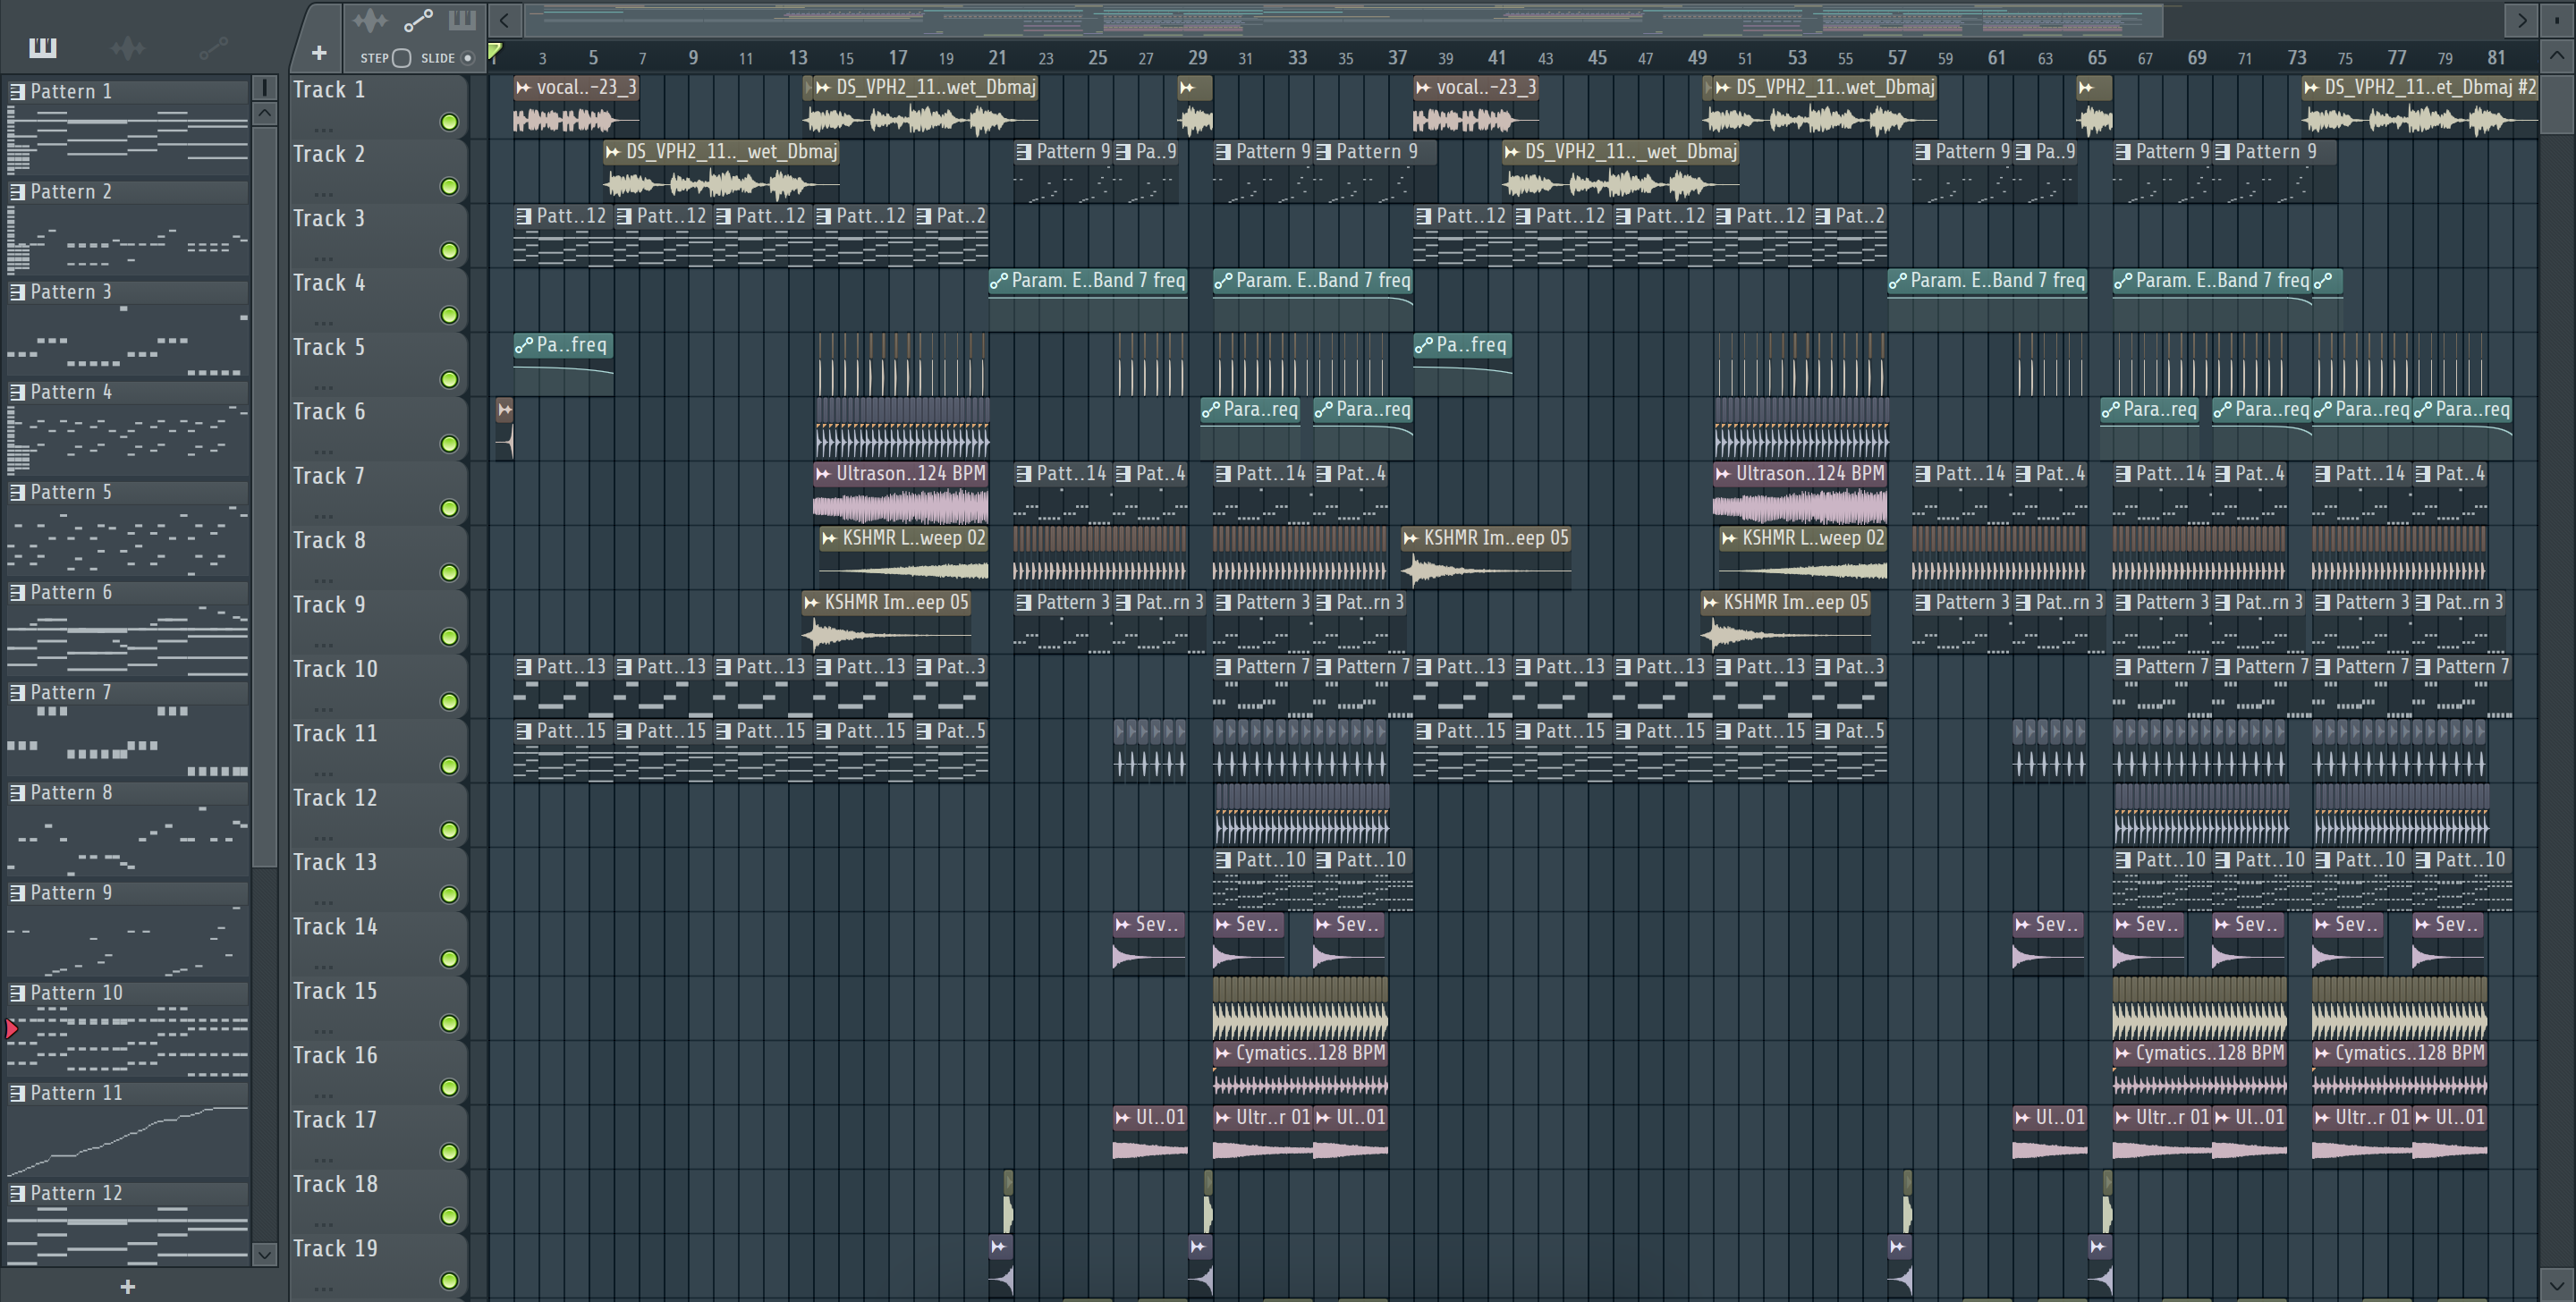2576x1302 pixels.
Task: Select Pattern 9 in the picker
Action: click(x=127, y=893)
